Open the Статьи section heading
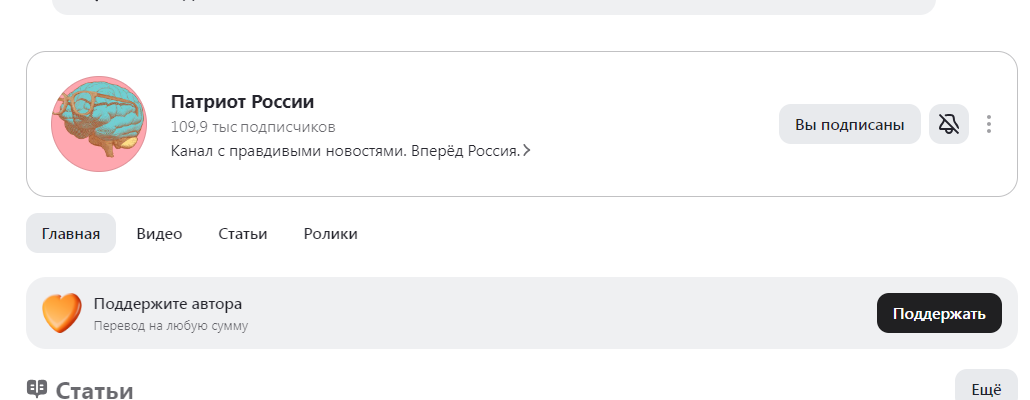The width and height of the screenshot is (1030, 400). pyautogui.click(x=94, y=390)
